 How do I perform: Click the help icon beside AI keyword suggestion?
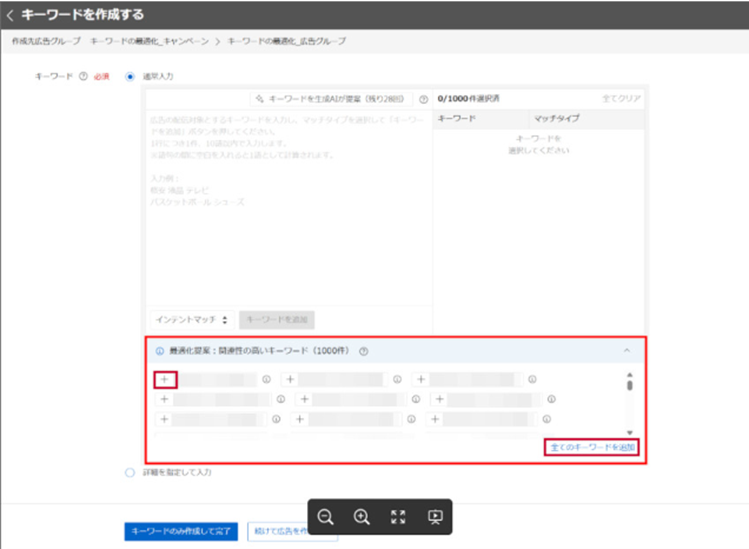click(423, 100)
